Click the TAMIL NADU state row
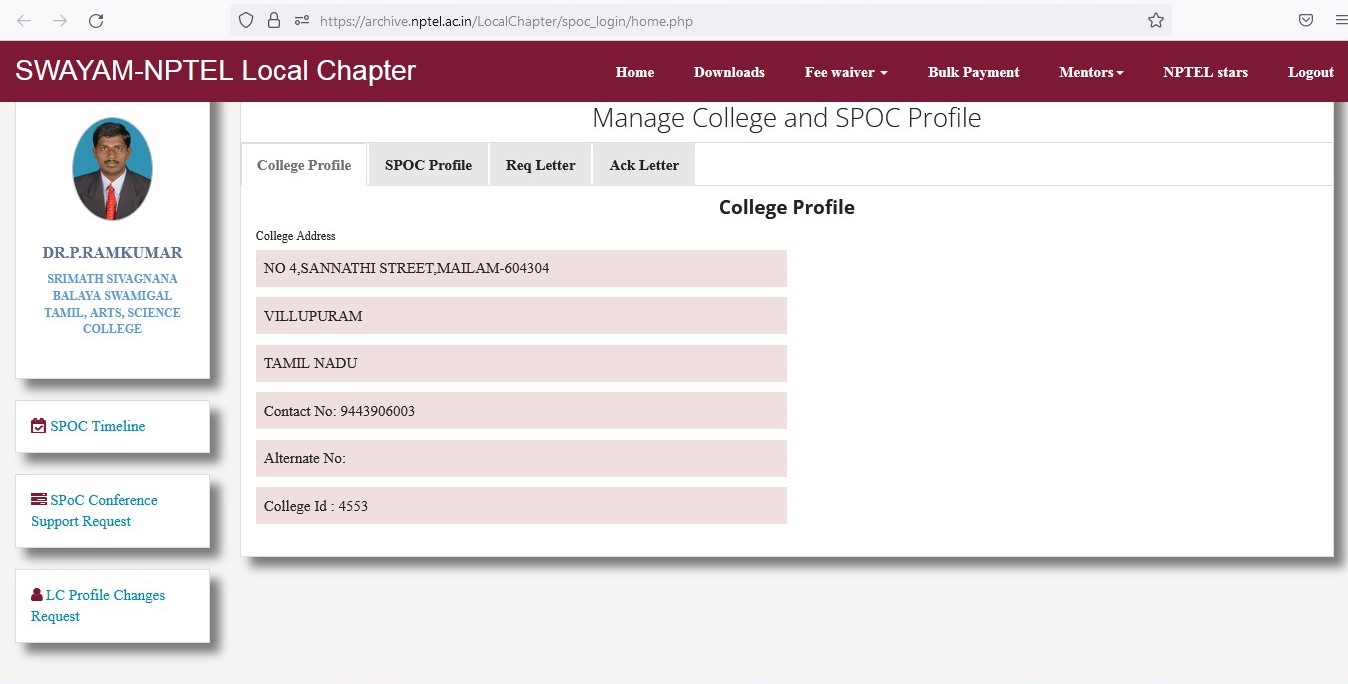This screenshot has height=684, width=1348. 521,363
